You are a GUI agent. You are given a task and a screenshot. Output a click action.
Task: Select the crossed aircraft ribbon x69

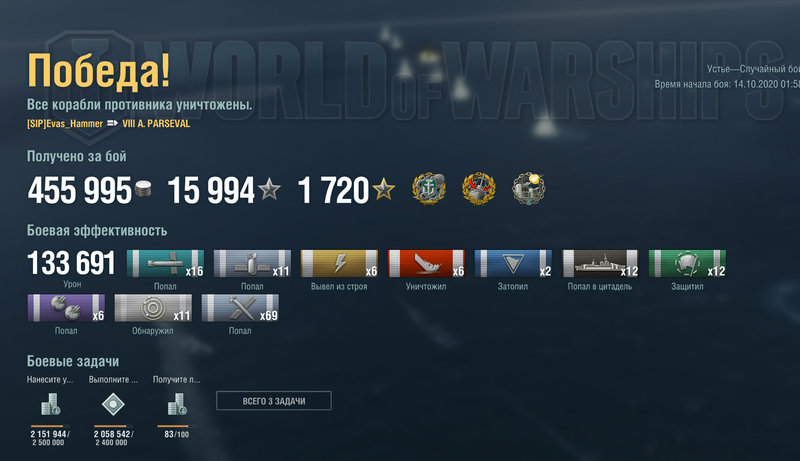(x=240, y=308)
